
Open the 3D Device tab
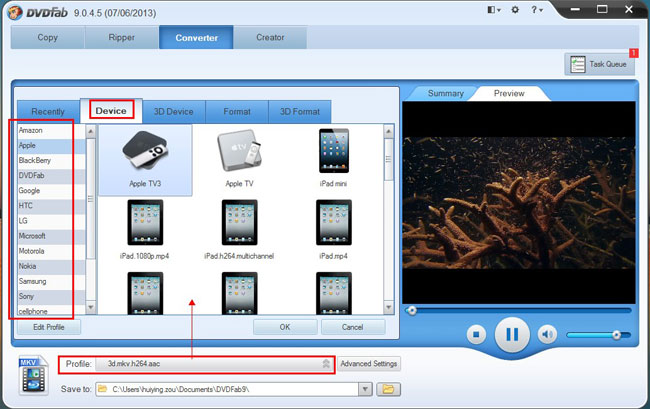click(174, 111)
